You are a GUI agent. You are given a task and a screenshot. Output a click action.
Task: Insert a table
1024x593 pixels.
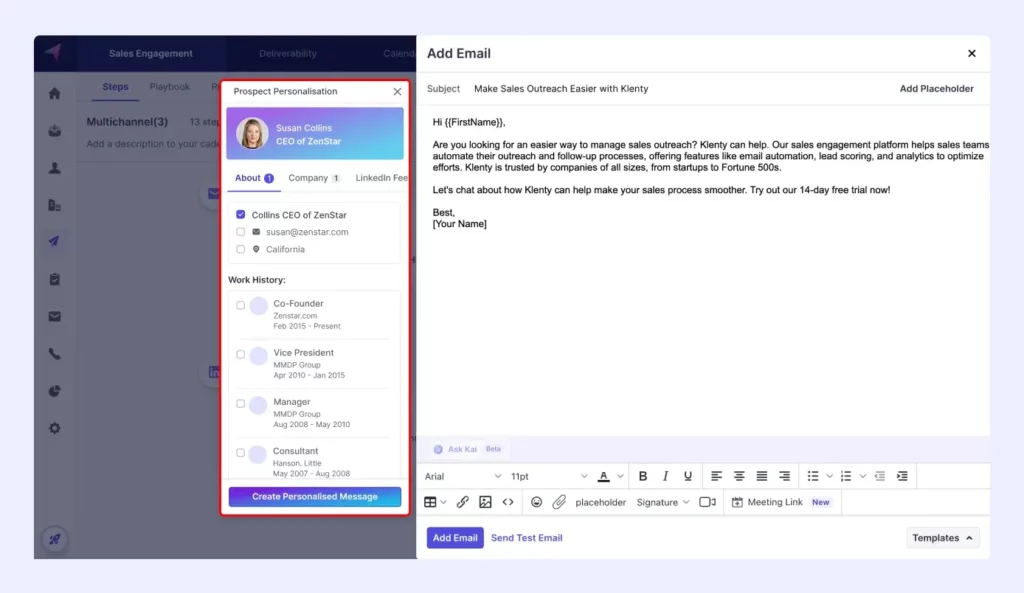(430, 502)
